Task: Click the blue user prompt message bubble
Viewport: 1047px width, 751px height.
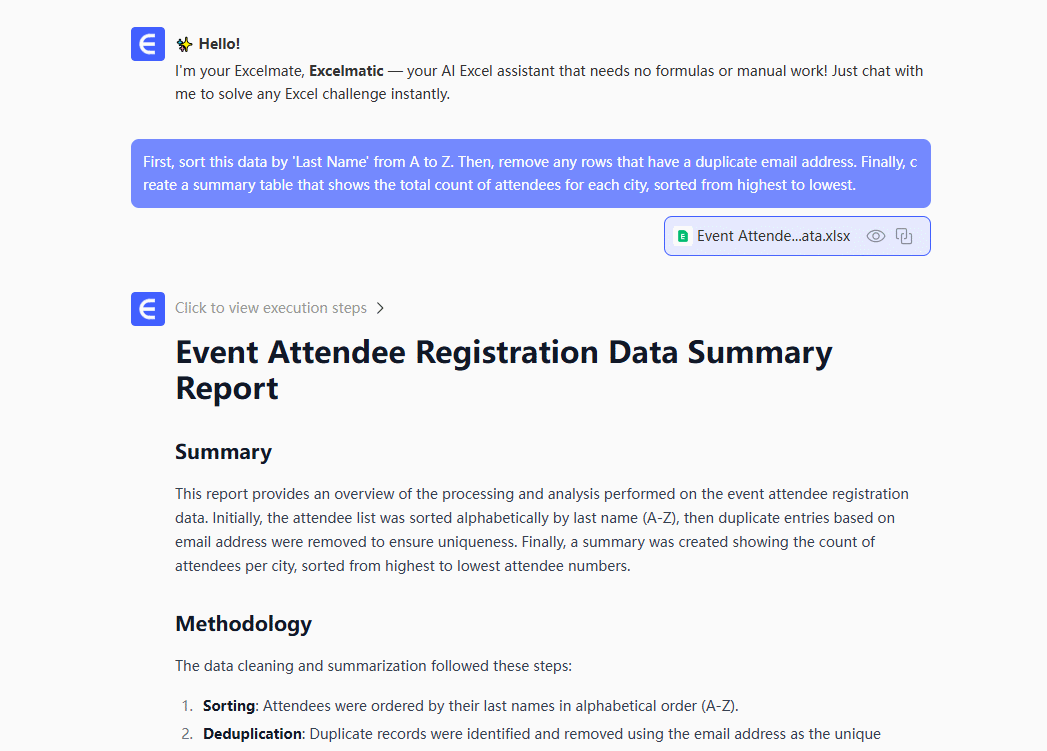Action: [x=530, y=173]
